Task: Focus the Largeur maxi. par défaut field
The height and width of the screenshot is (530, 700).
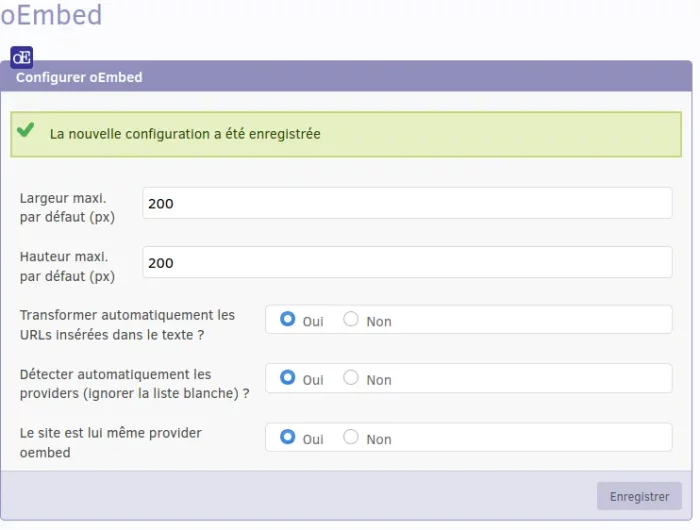Action: (x=407, y=203)
